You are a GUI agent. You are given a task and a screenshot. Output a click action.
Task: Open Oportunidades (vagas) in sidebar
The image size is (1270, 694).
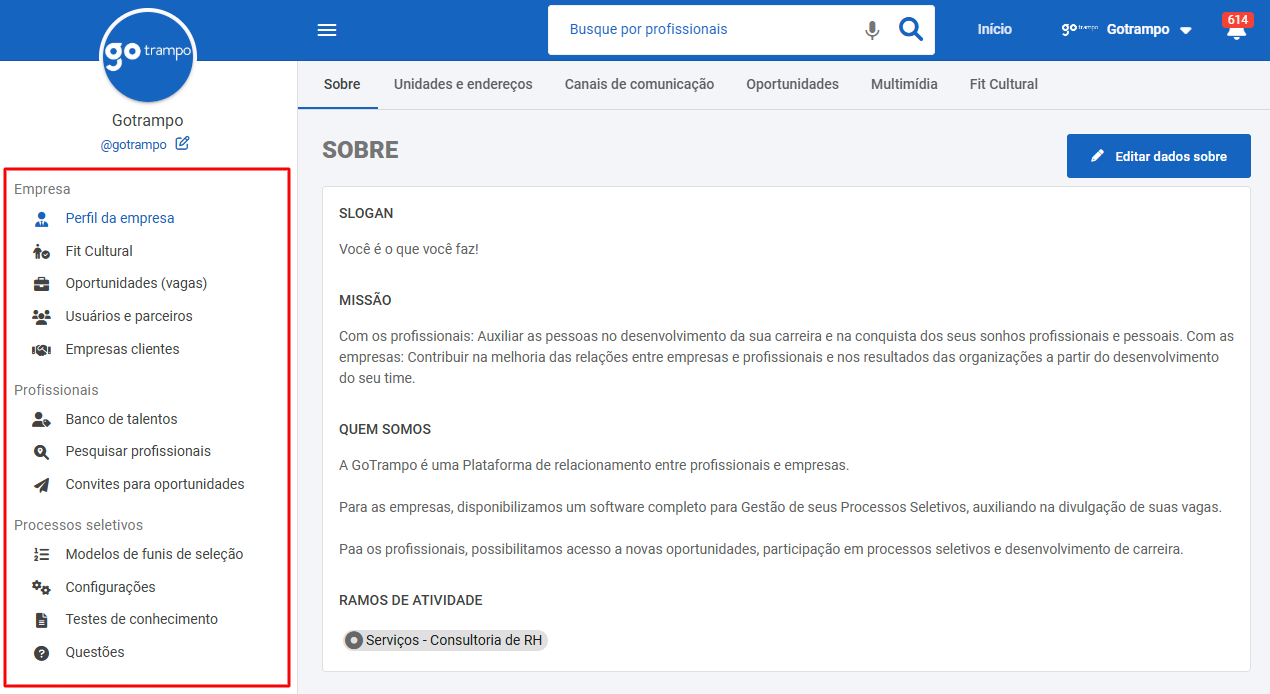[136, 283]
